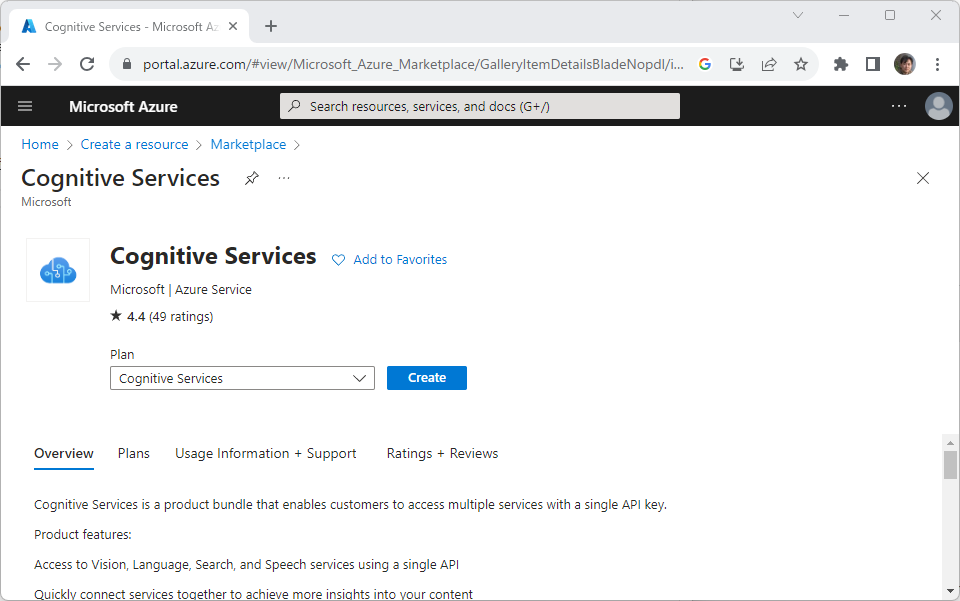Click Microsoft Azure portal title
960x601 pixels.
click(x=123, y=106)
